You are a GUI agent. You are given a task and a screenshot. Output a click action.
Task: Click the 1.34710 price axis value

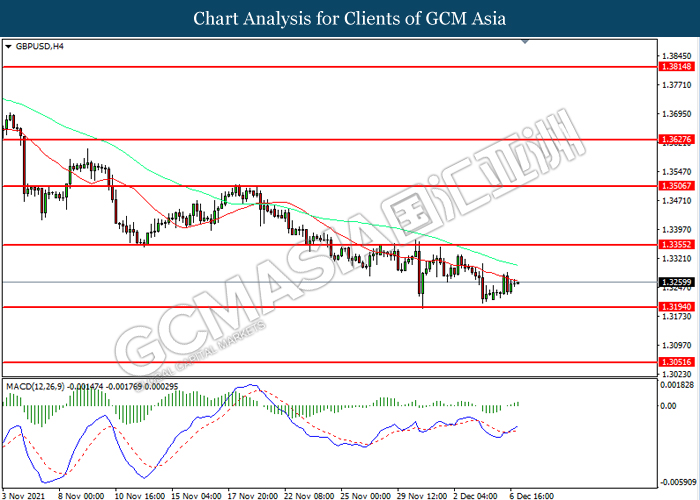coord(677,200)
